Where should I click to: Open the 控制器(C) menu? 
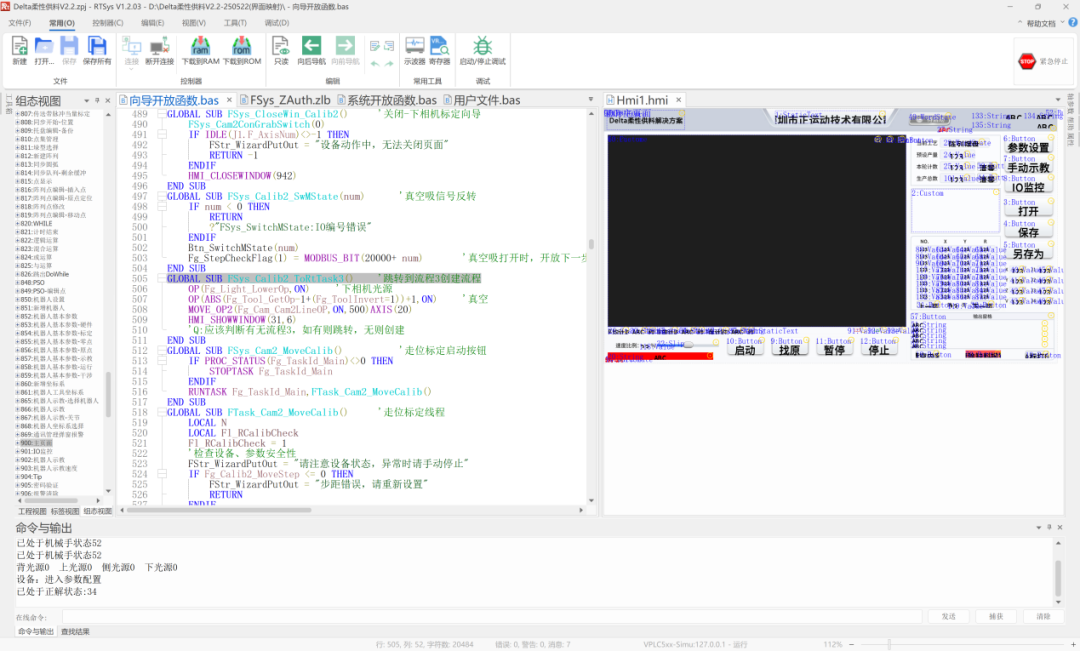point(107,23)
